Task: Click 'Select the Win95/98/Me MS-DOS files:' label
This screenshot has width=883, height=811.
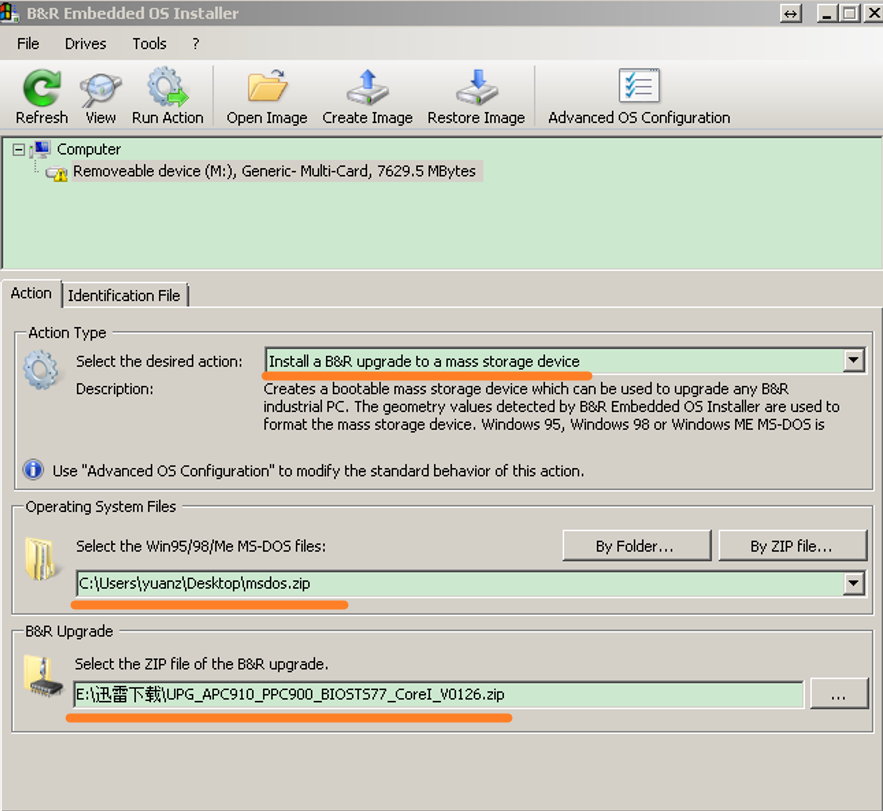Action: pyautogui.click(x=201, y=546)
